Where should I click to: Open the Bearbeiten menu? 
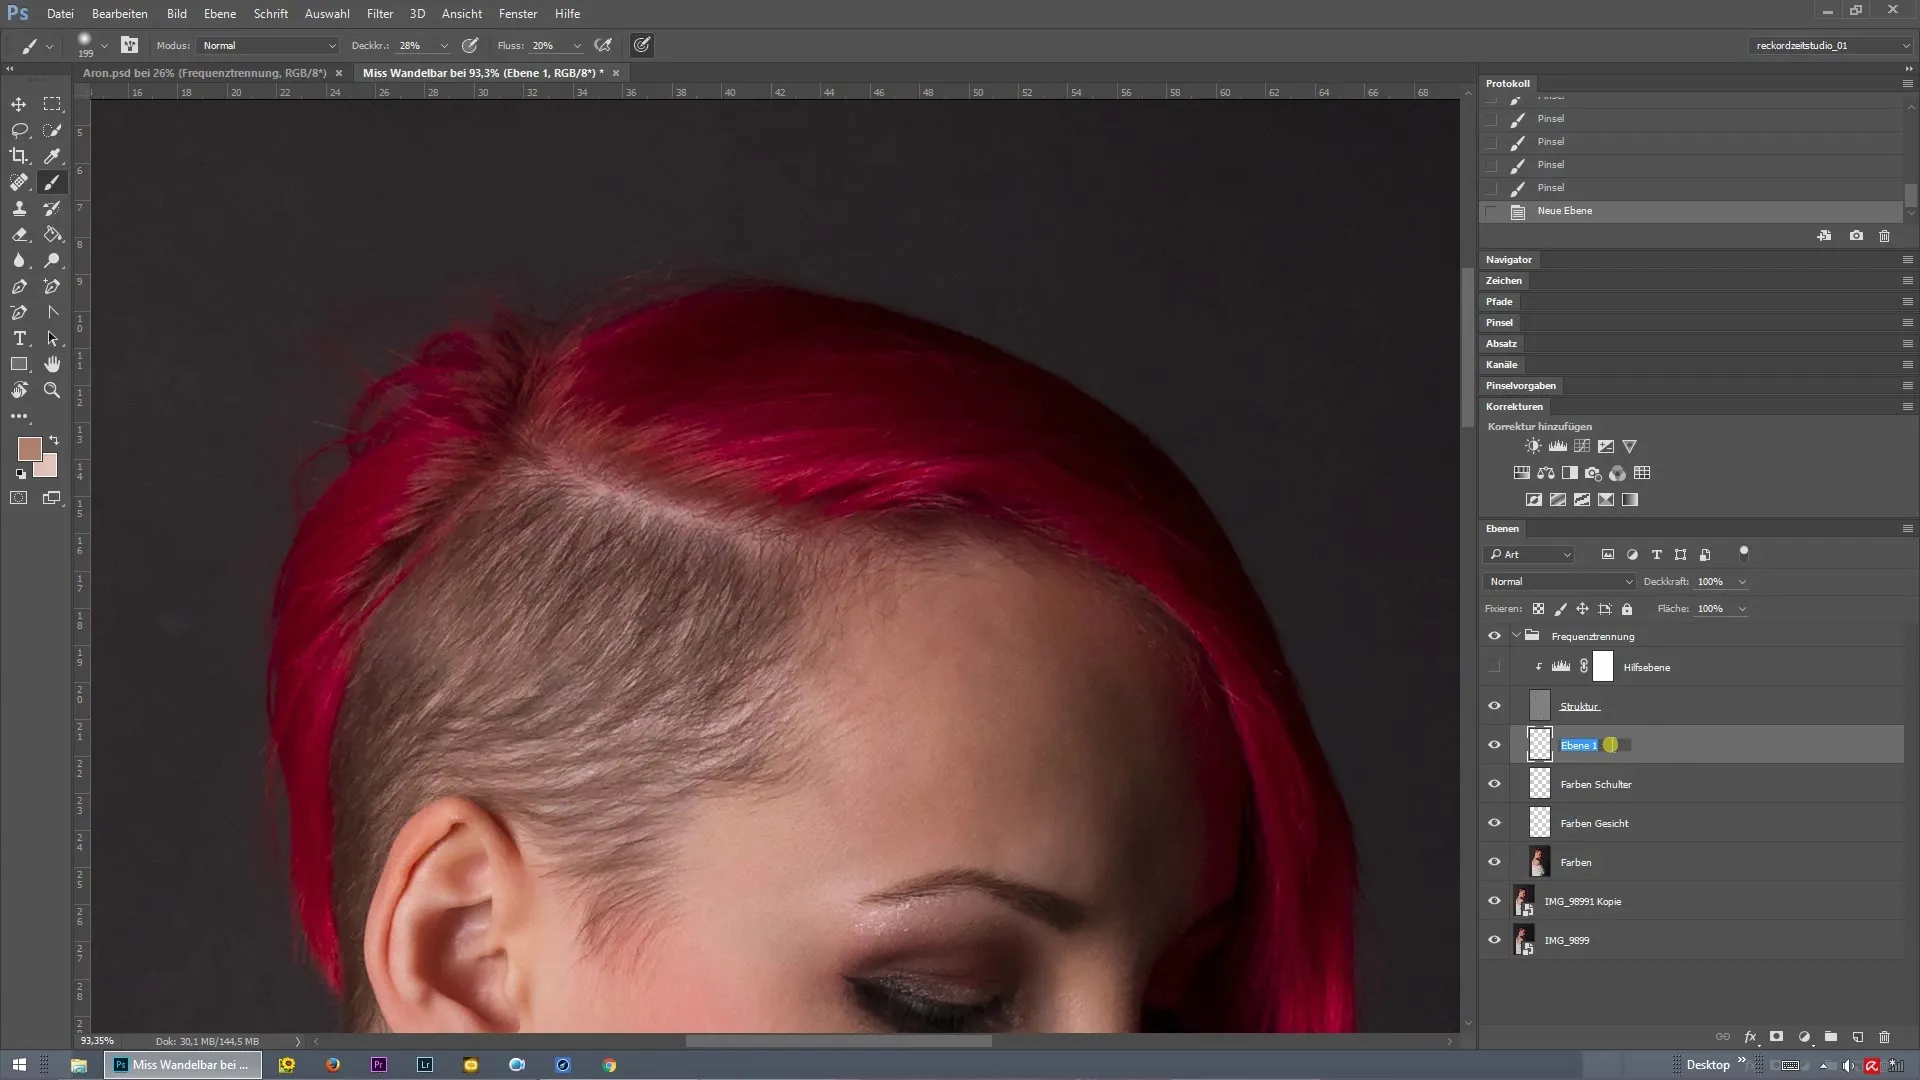pos(120,14)
